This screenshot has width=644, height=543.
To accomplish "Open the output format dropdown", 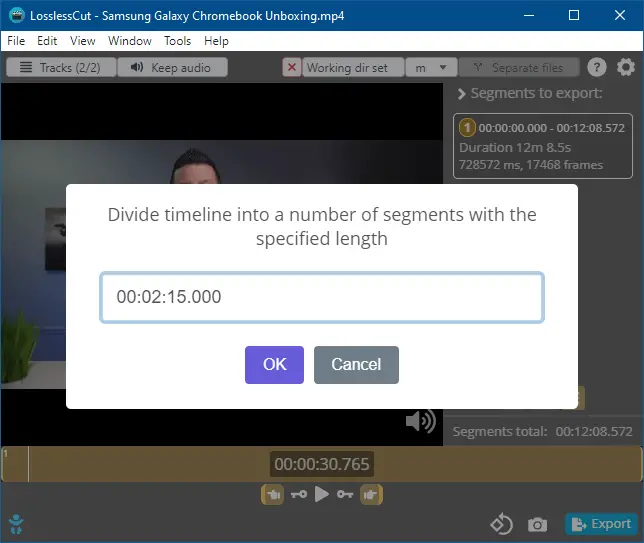I will (431, 67).
